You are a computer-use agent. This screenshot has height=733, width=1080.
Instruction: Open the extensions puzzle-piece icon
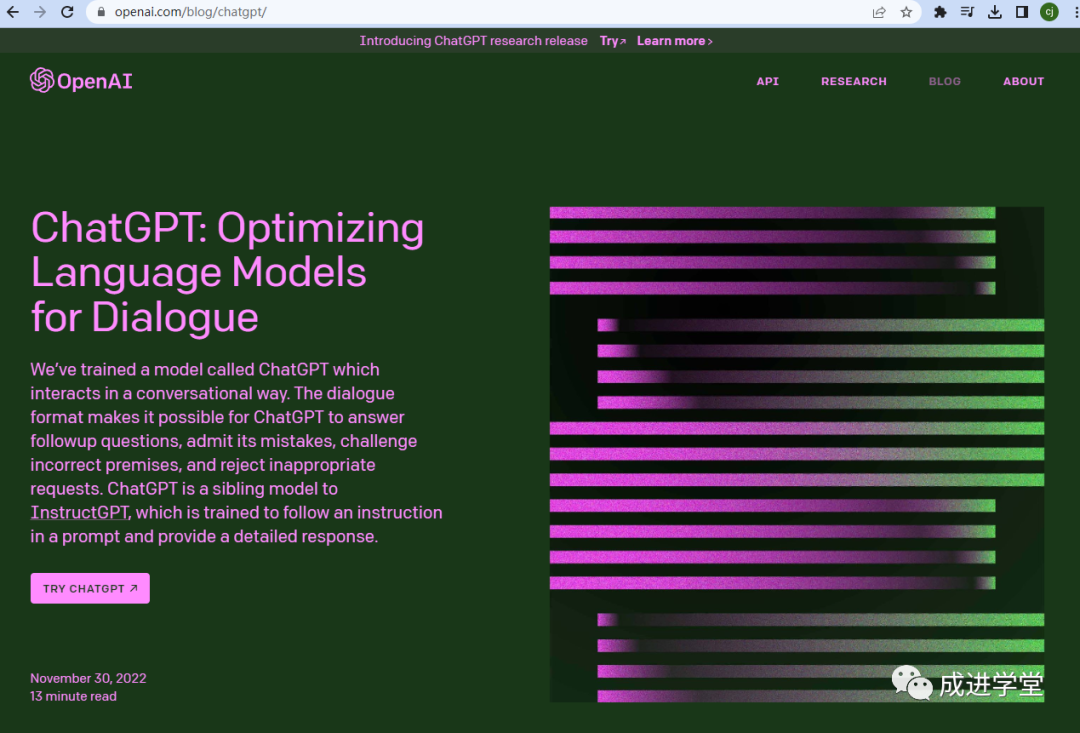click(940, 12)
